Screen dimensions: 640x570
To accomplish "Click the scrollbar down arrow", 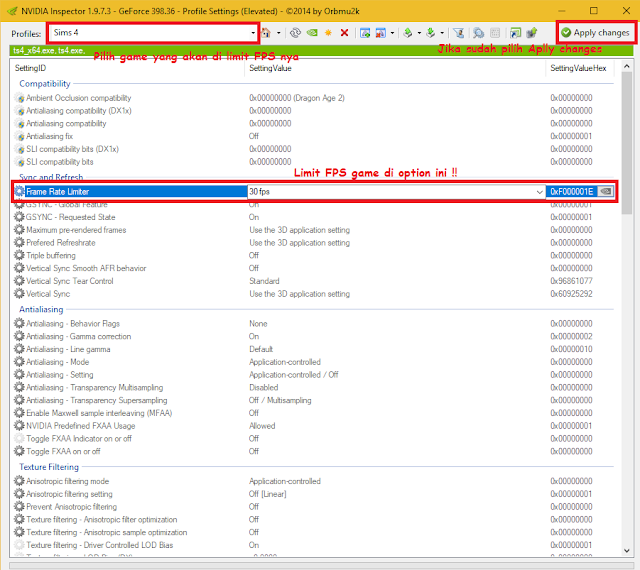I will click(x=627, y=551).
